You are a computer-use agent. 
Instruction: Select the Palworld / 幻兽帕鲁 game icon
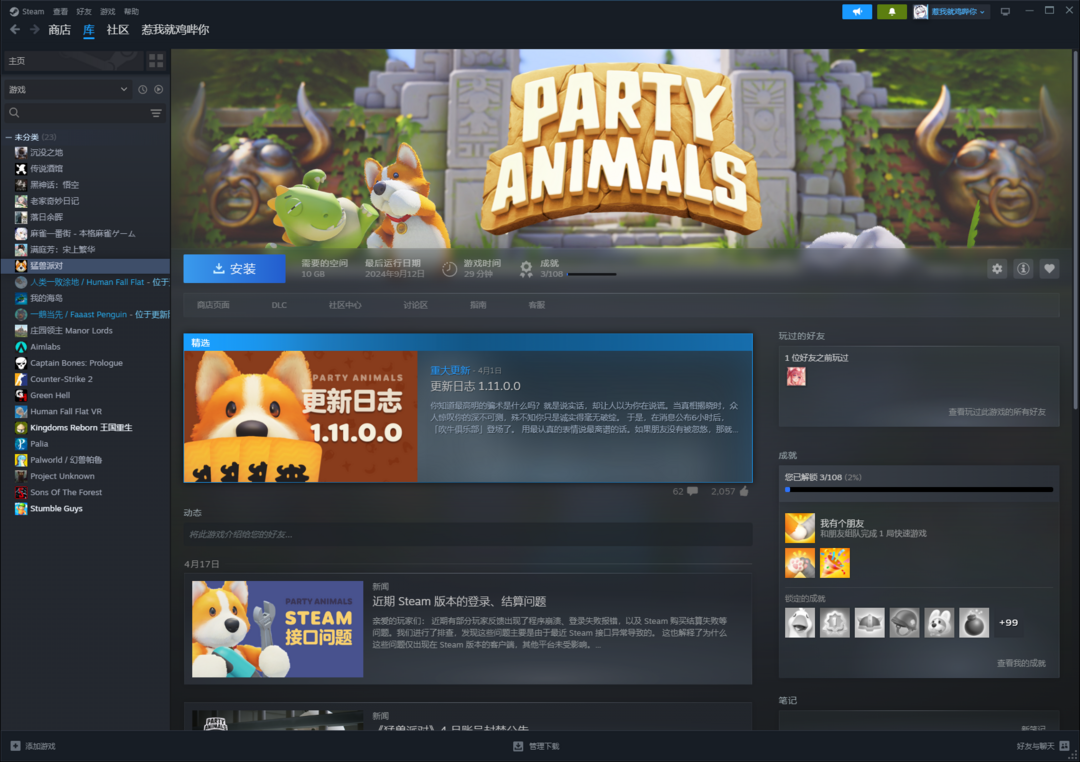pyautogui.click(x=21, y=460)
